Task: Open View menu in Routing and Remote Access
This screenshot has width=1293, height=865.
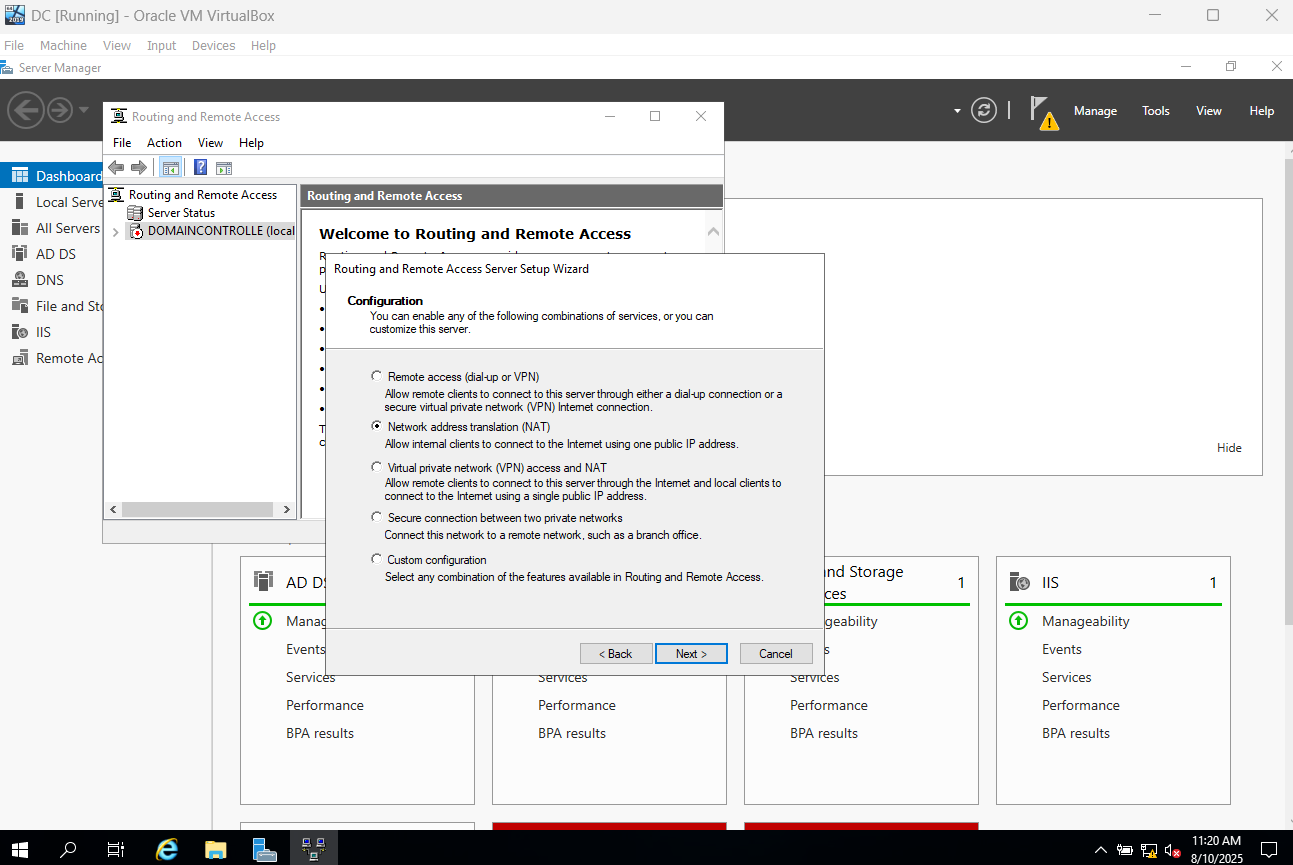Action: [x=210, y=143]
